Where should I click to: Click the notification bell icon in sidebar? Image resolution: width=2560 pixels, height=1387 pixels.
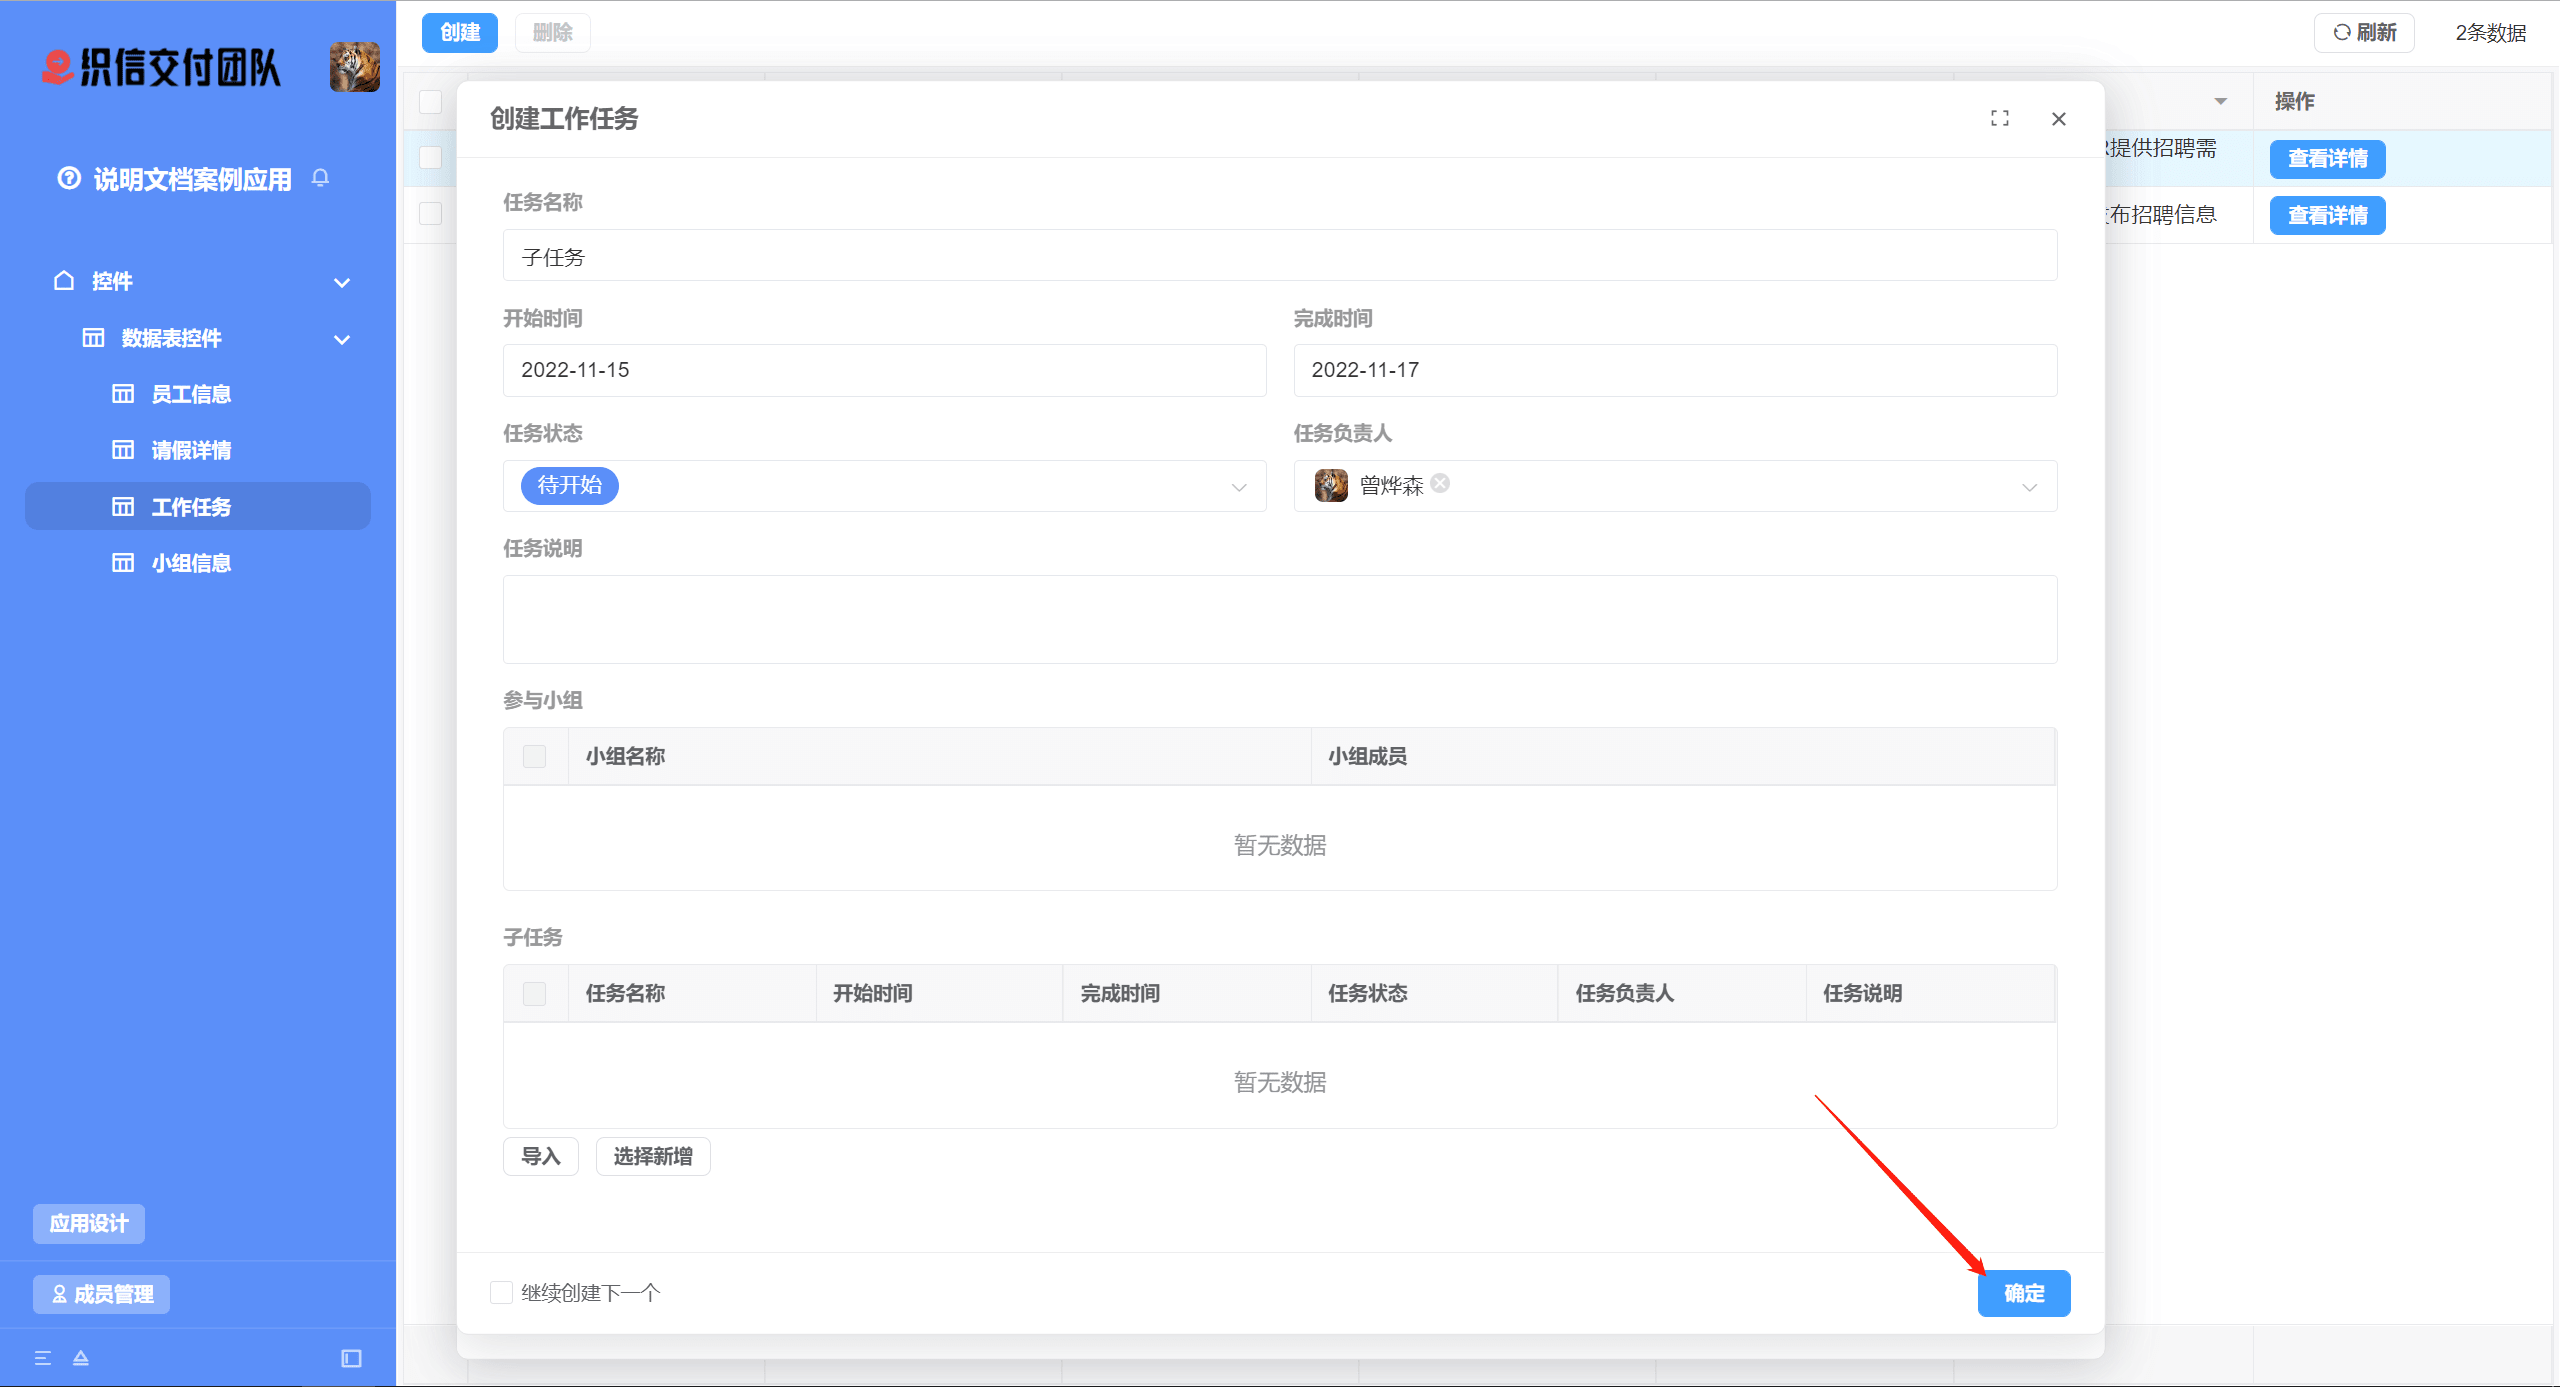click(x=320, y=178)
